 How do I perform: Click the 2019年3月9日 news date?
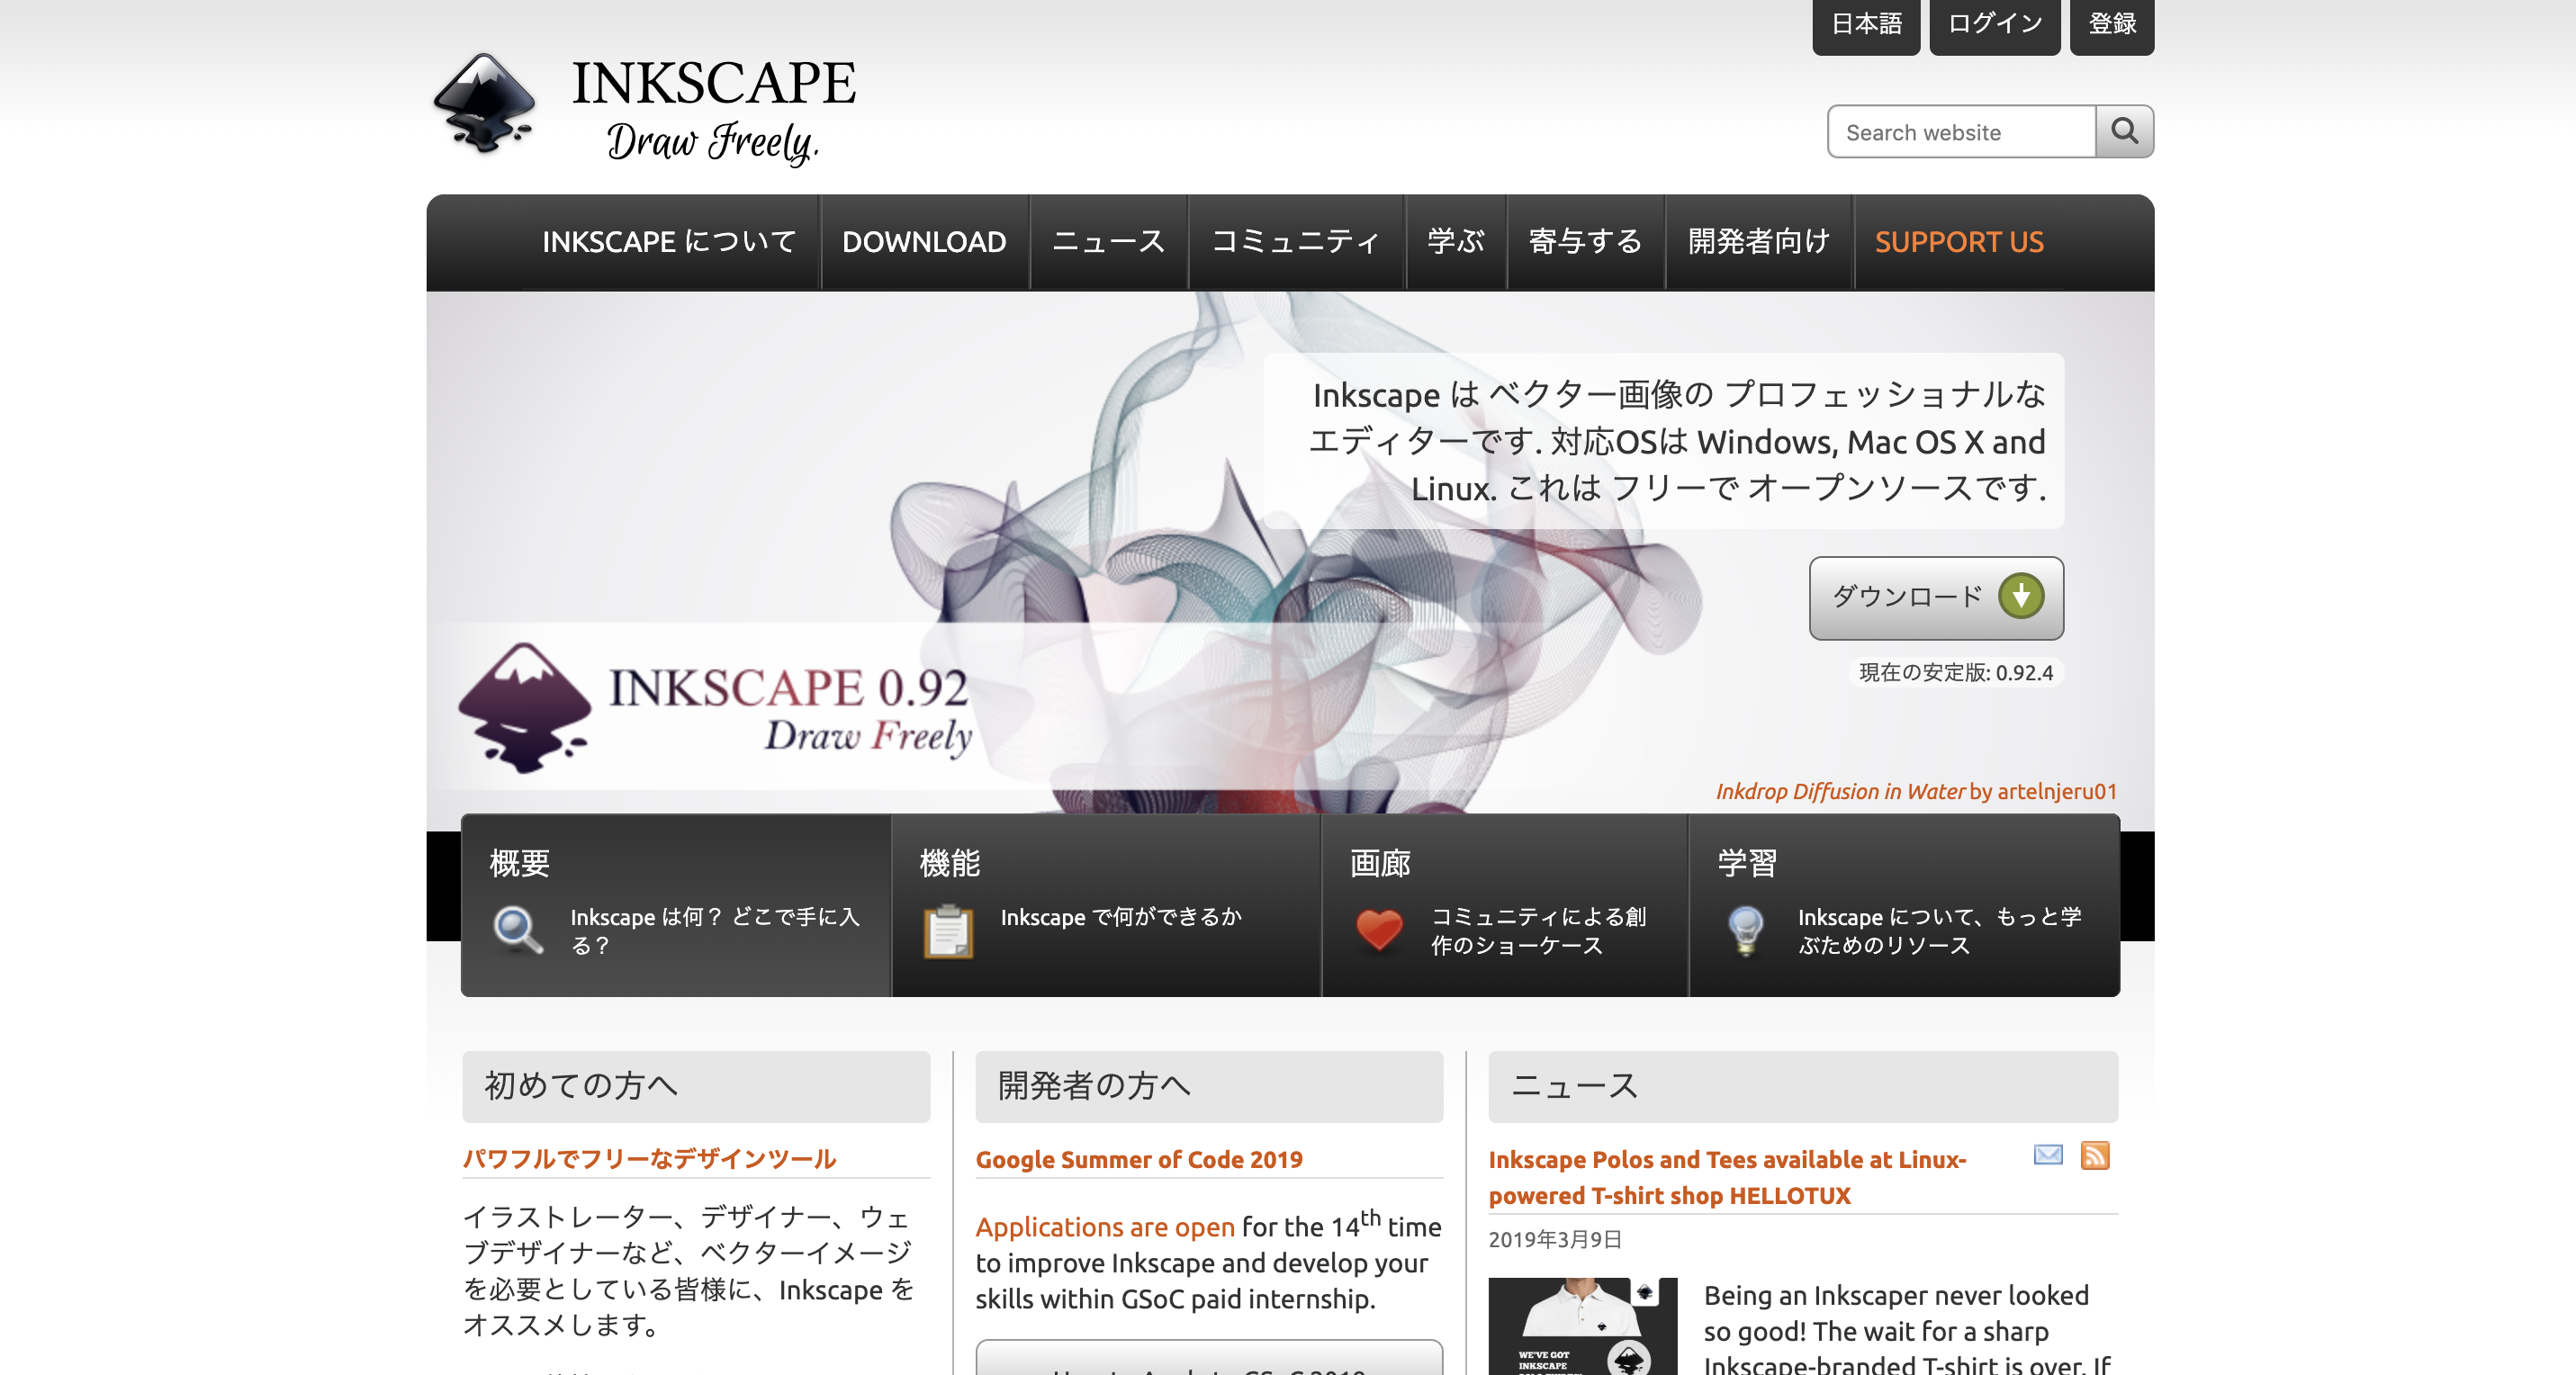[x=1555, y=1239]
